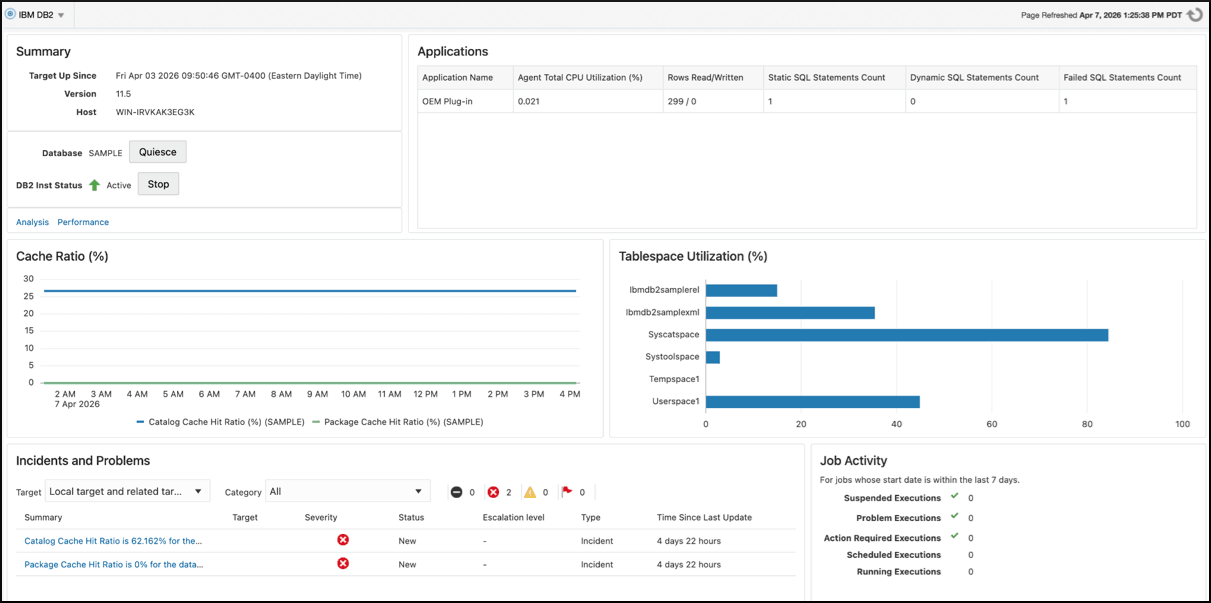The width and height of the screenshot is (1211, 603).
Task: Click the green Active status arrow icon
Action: (95, 185)
